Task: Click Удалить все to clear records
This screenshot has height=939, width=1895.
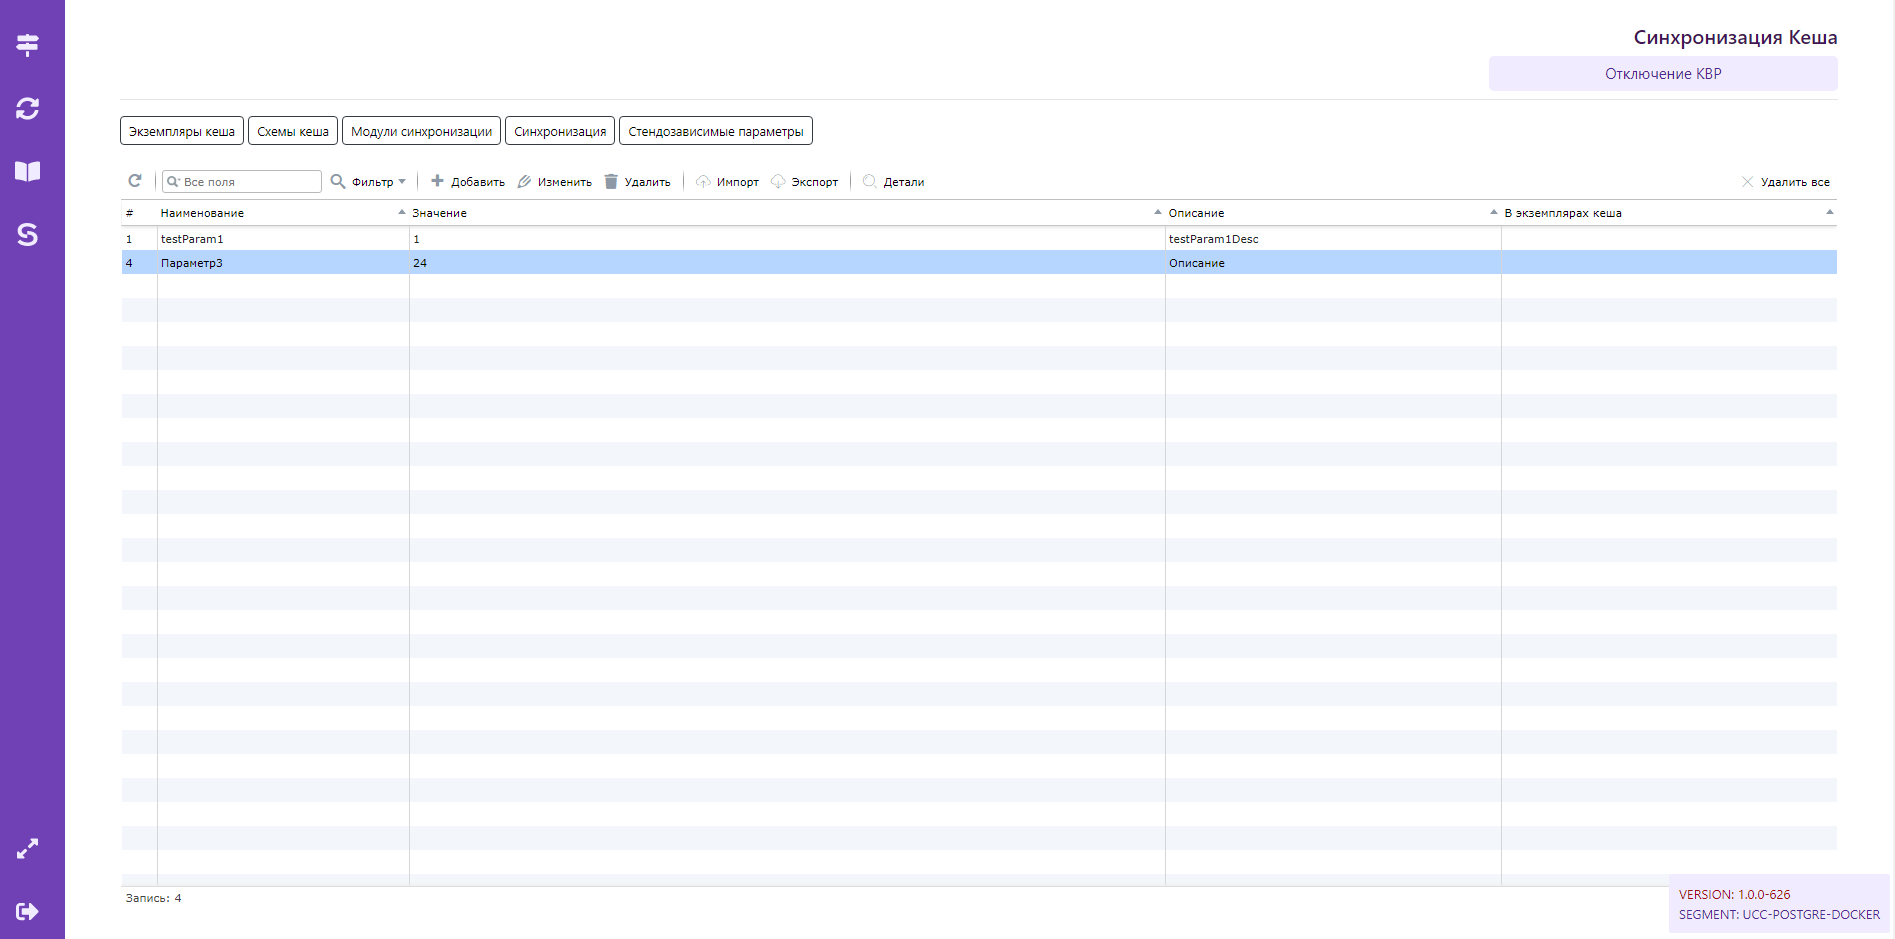Action: (1786, 182)
